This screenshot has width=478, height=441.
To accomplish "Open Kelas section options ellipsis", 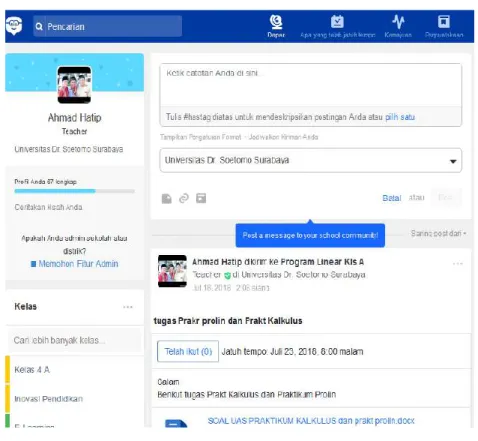I will coord(128,307).
